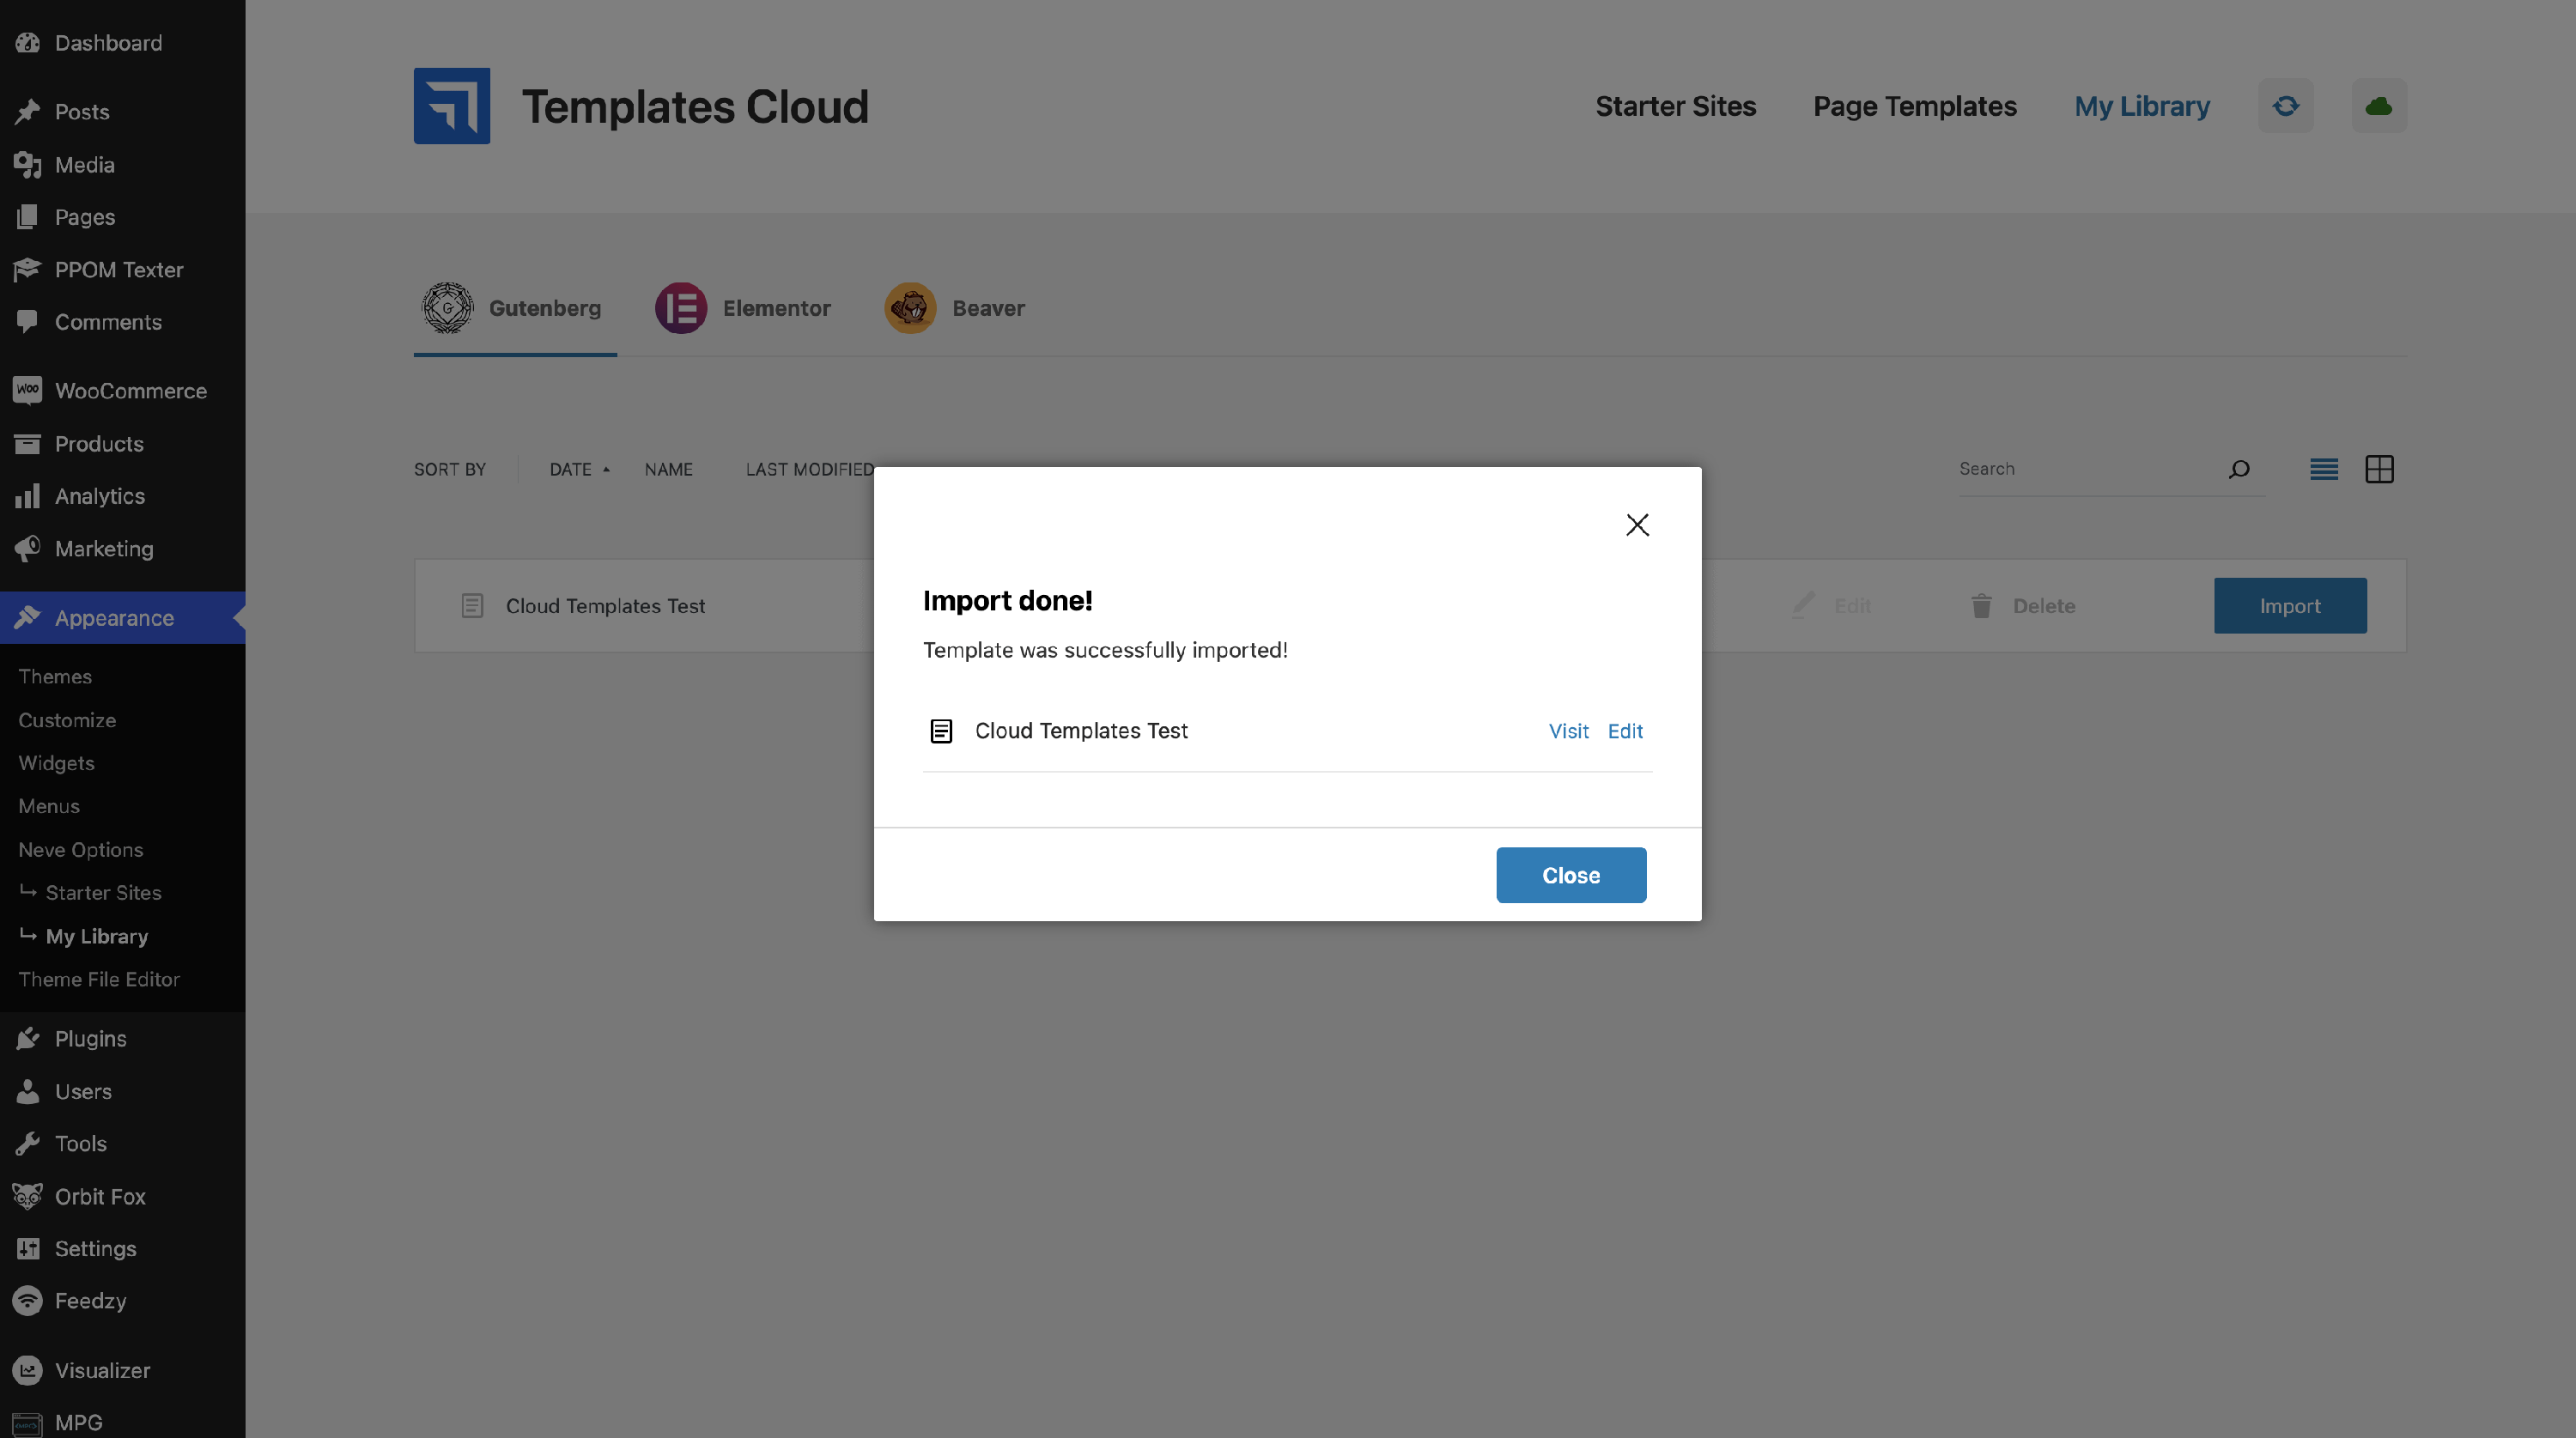Sort templates by Last Modified
The width and height of the screenshot is (2576, 1438).
809,470
